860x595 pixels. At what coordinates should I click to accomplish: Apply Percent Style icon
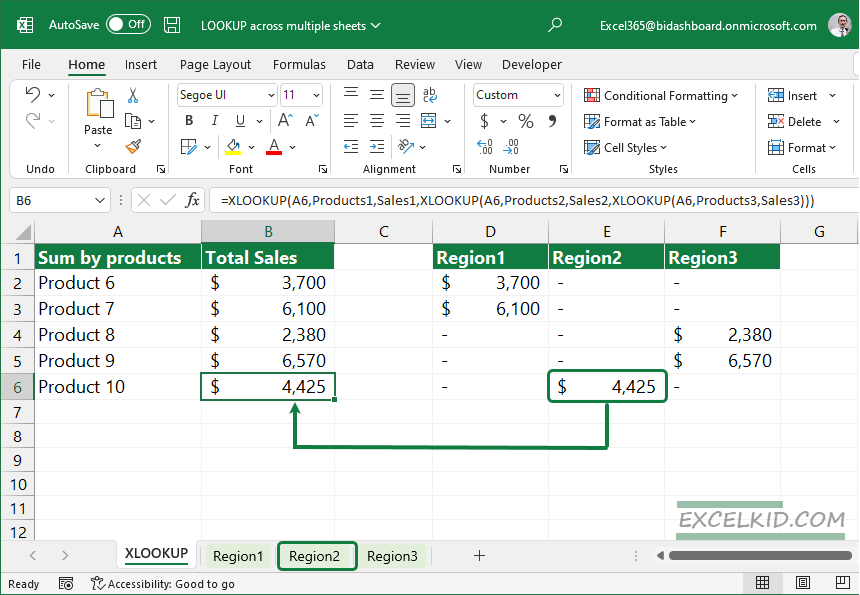[x=526, y=121]
